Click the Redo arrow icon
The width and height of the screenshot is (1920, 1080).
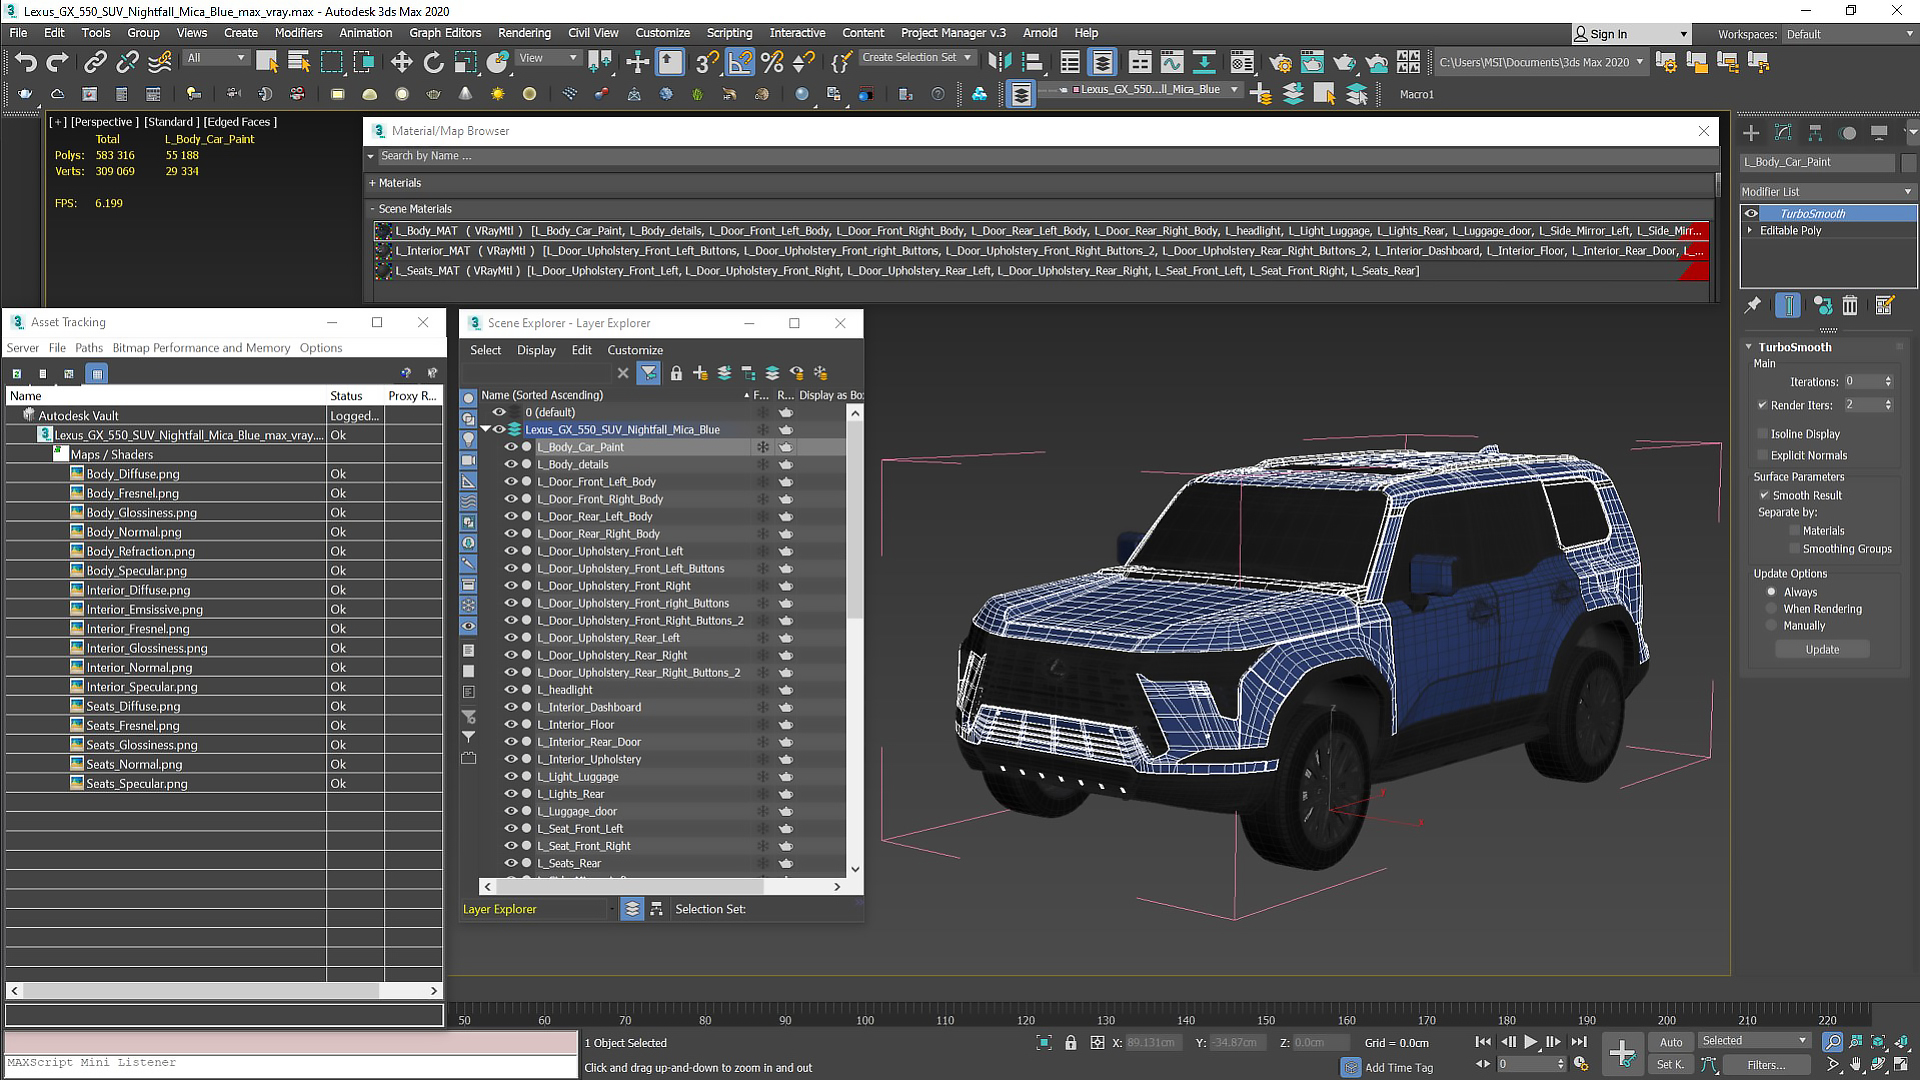[57, 62]
